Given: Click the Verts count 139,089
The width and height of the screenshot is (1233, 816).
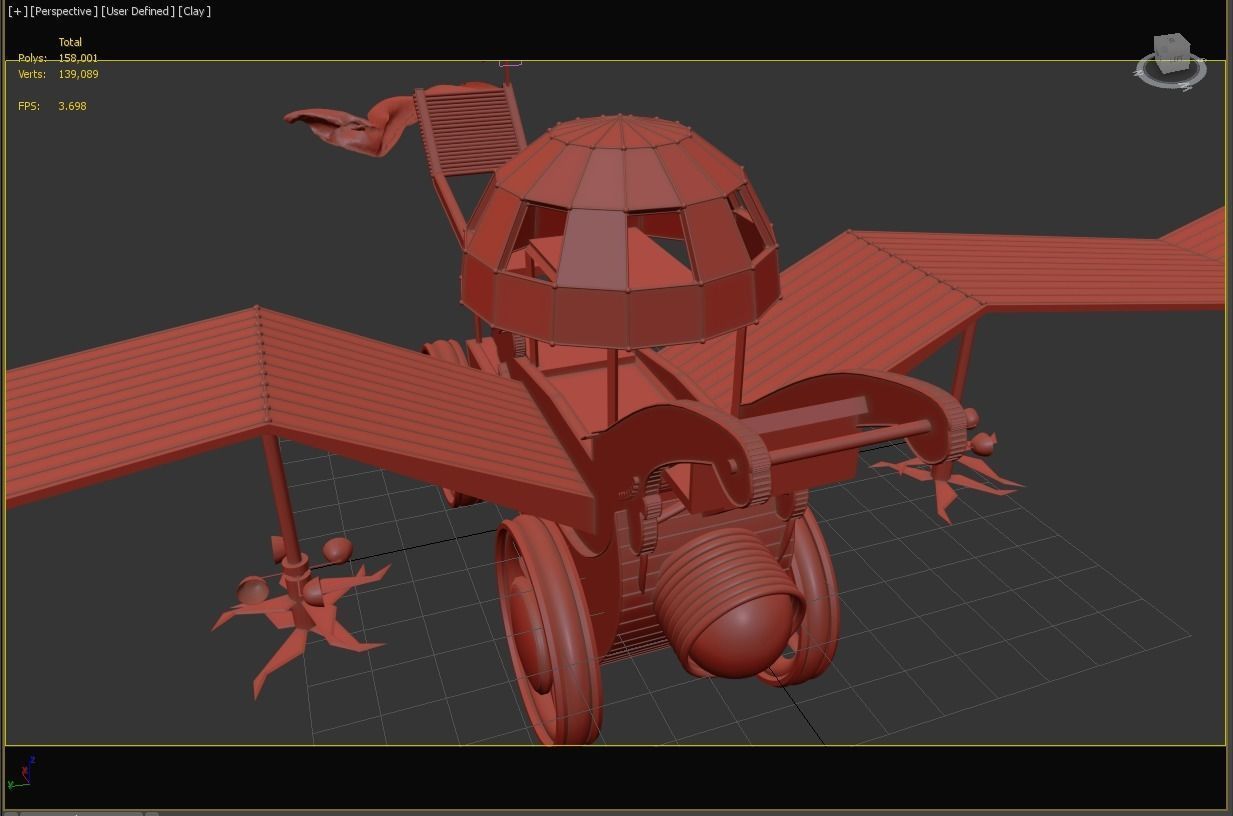Looking at the screenshot, I should point(78,74).
